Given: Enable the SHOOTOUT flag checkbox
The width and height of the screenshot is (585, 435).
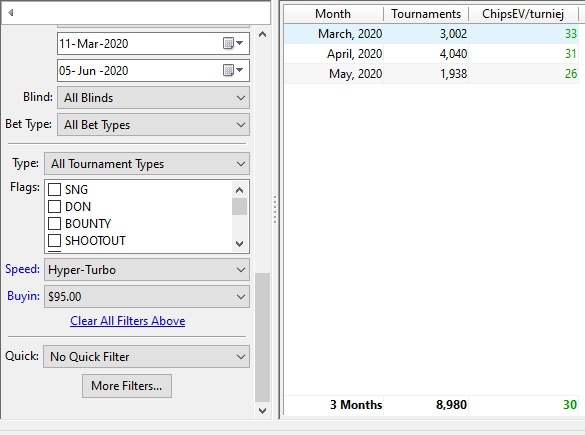Looking at the screenshot, I should point(54,241).
